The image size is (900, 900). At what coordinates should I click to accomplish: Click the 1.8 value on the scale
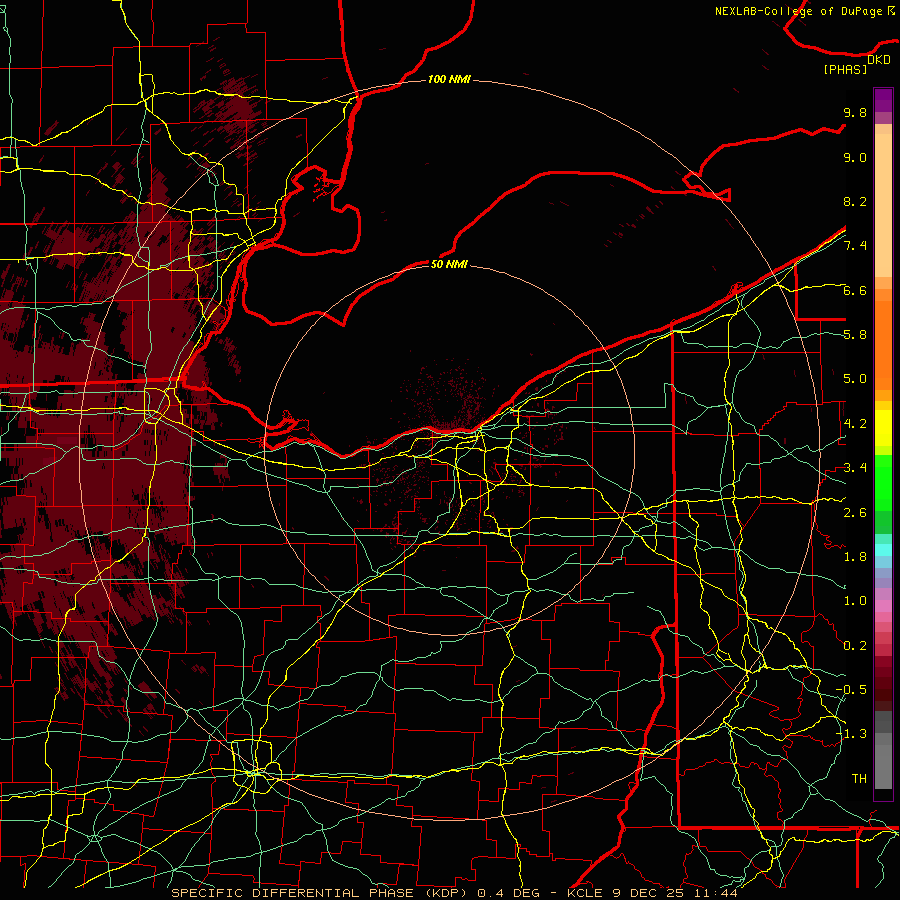point(855,557)
